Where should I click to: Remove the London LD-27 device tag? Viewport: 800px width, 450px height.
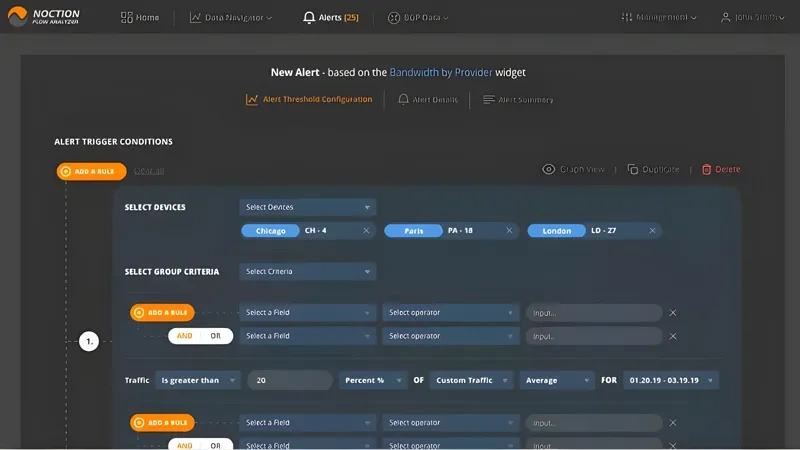coord(654,231)
